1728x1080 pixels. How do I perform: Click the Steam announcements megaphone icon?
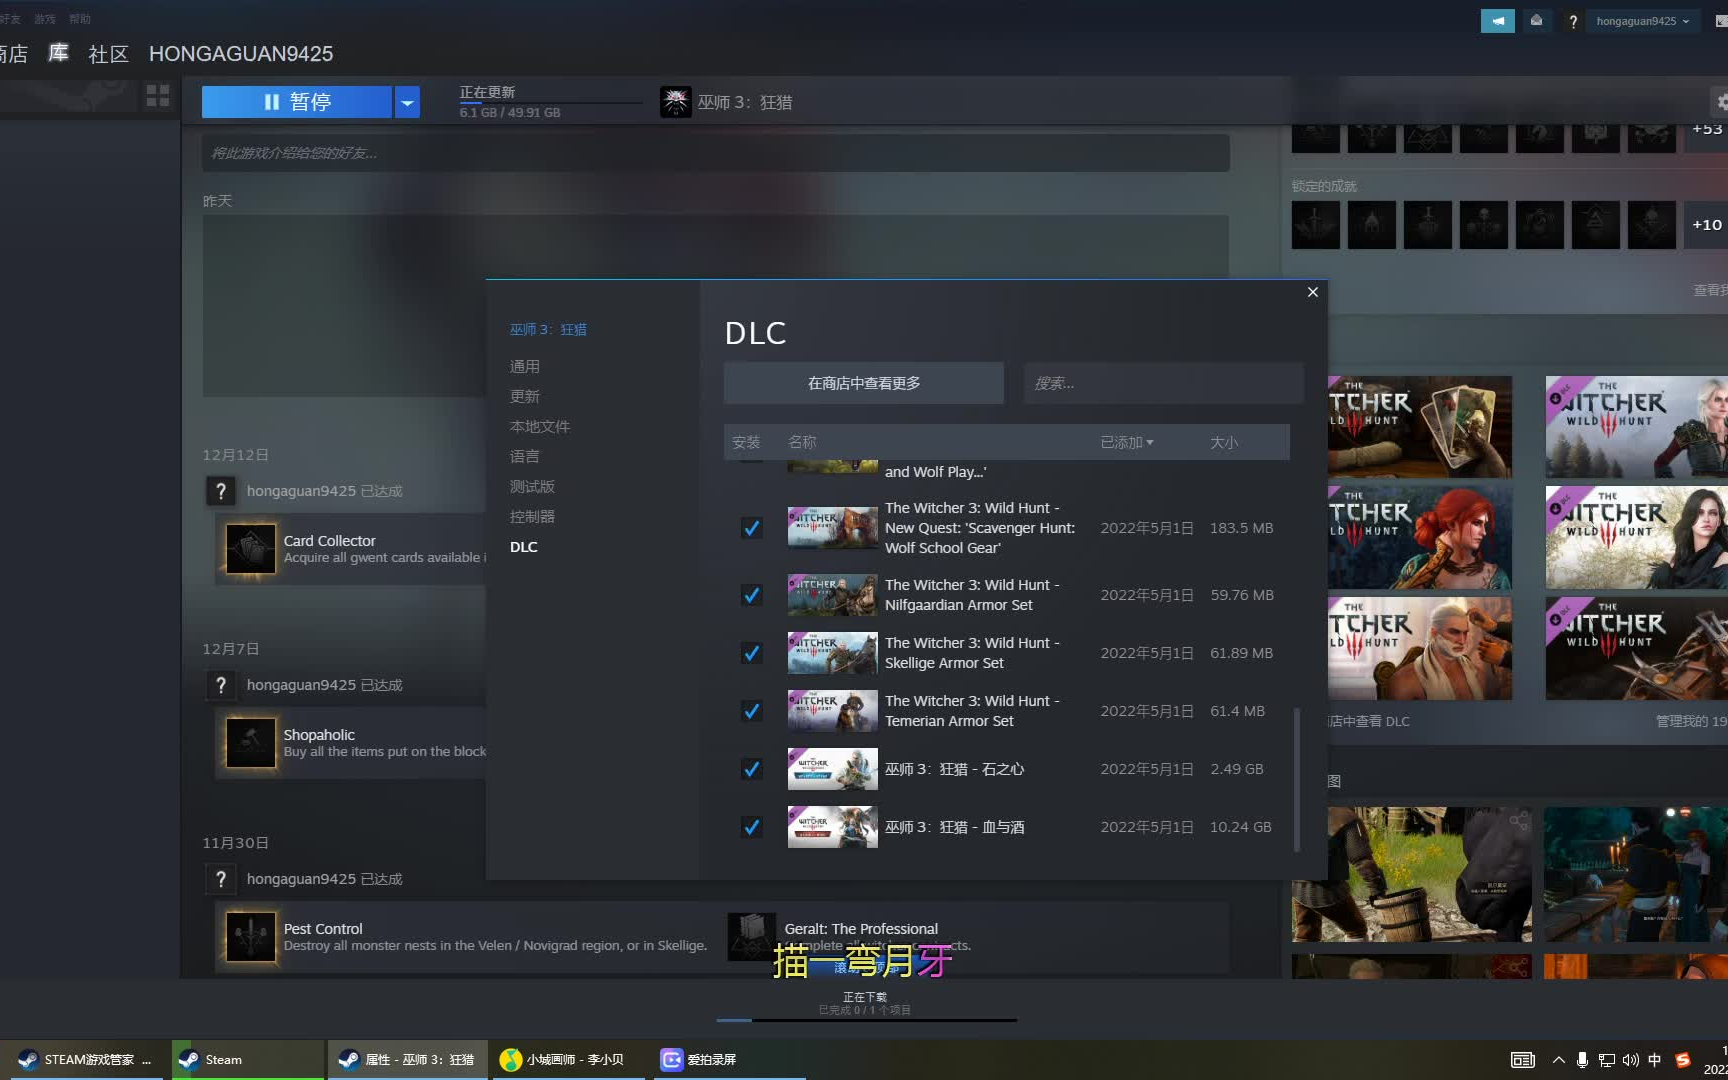click(1497, 21)
